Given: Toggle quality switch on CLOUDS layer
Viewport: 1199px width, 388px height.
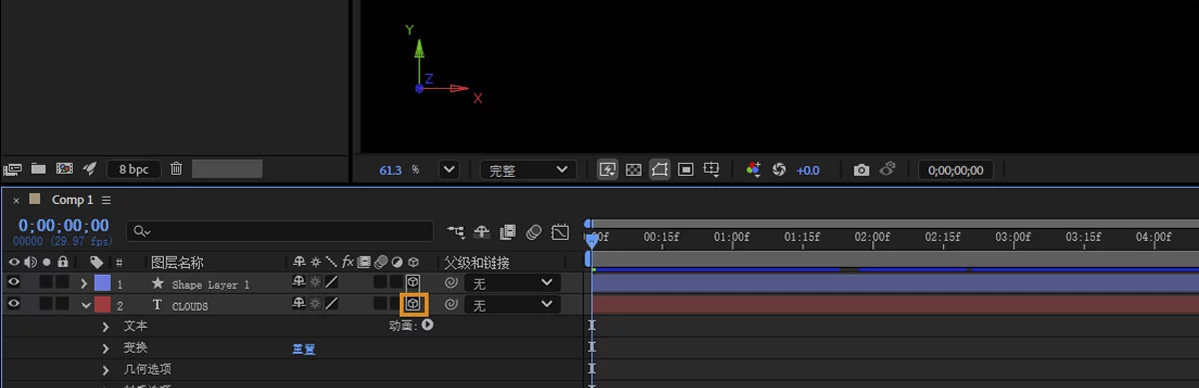Looking at the screenshot, I should tap(331, 304).
